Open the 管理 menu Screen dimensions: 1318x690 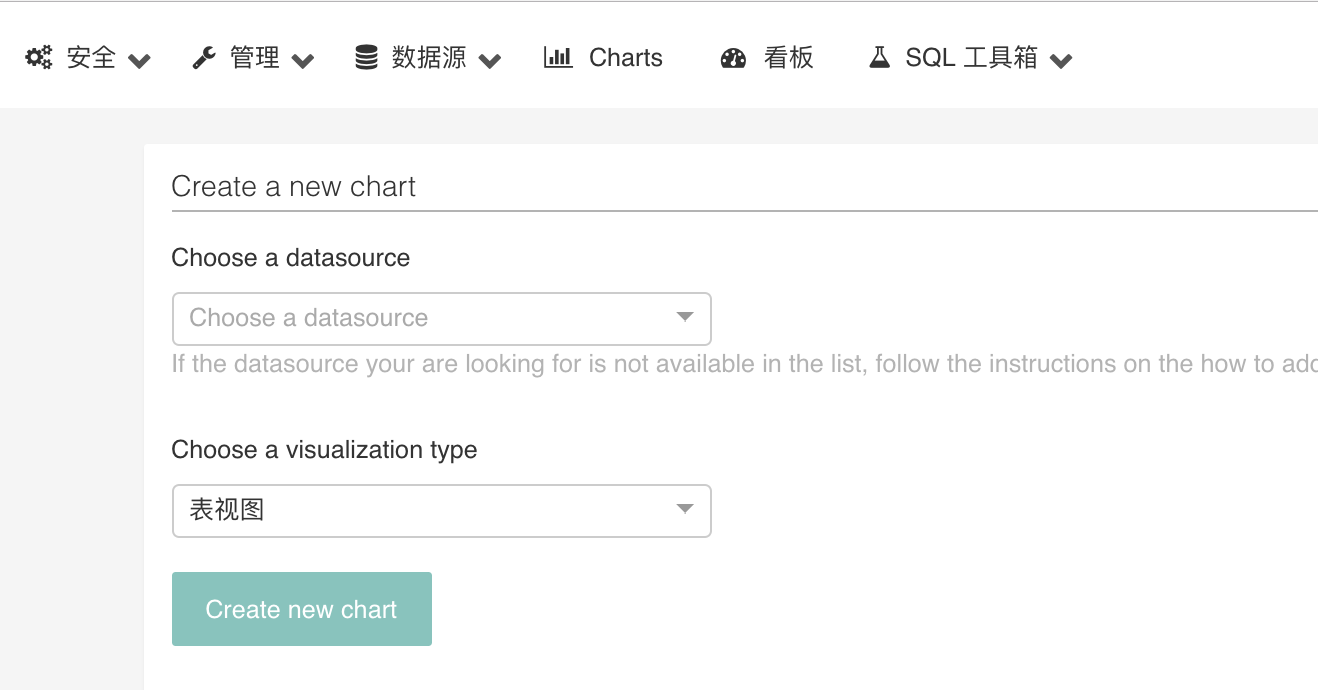253,58
